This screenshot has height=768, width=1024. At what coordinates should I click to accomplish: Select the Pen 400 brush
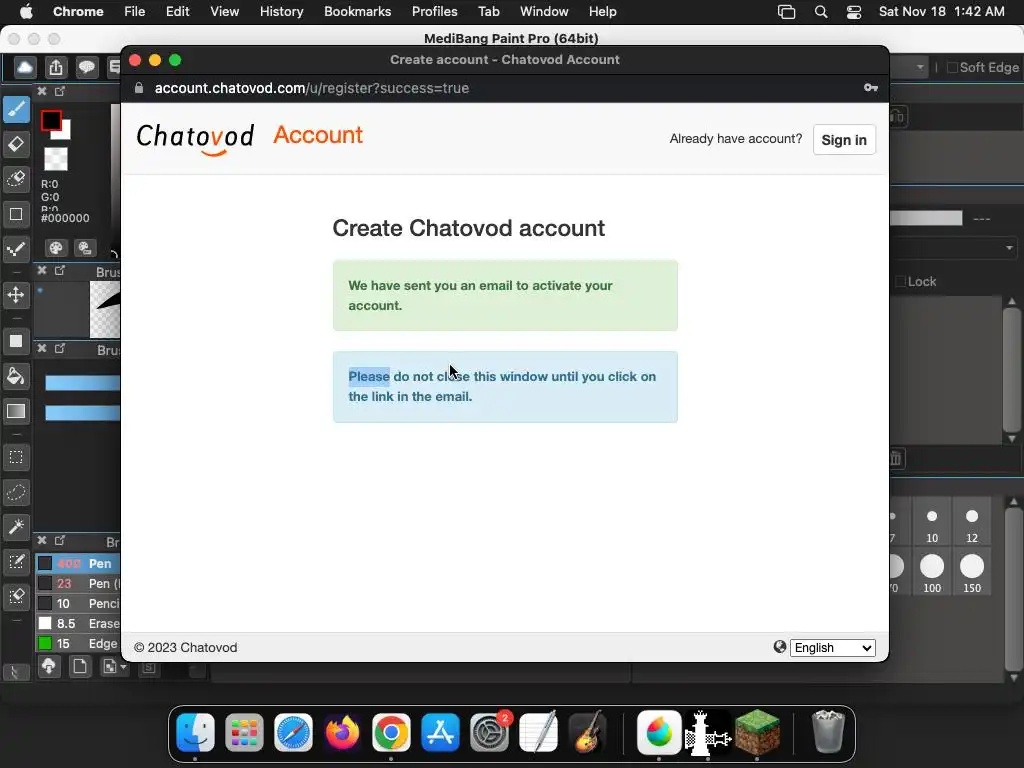[78, 564]
